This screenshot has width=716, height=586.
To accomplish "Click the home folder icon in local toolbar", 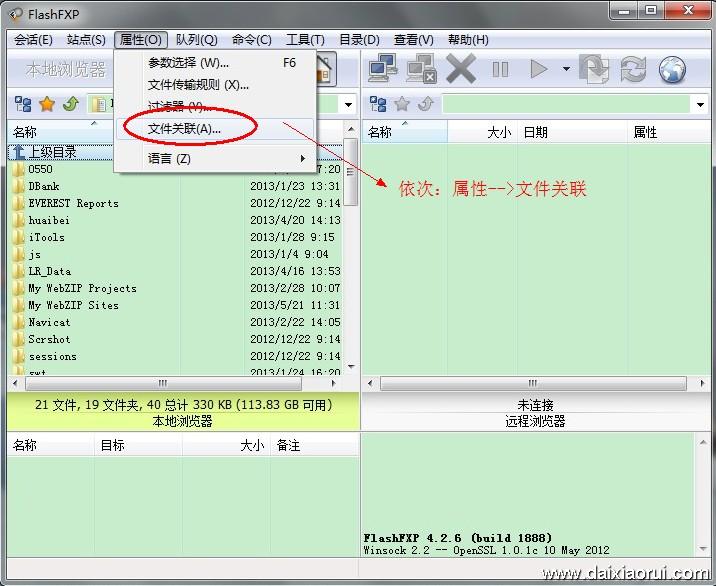I will 326,69.
